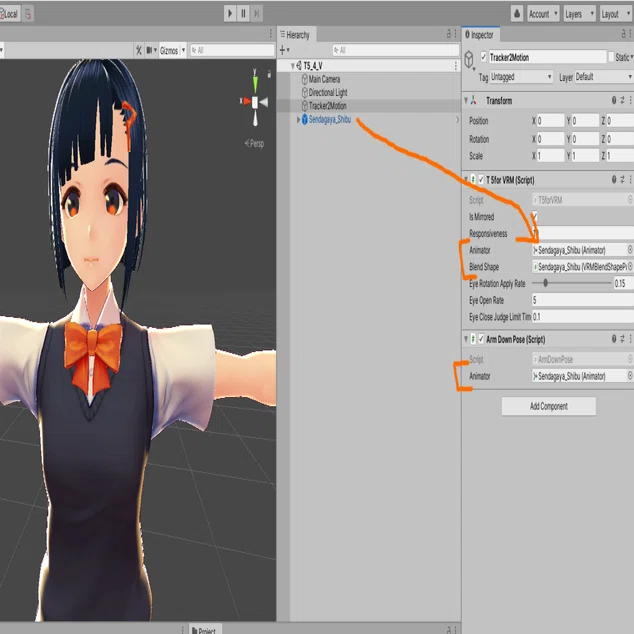Open the Layers dropdown
Screen dimensions: 634x634
pyautogui.click(x=579, y=14)
